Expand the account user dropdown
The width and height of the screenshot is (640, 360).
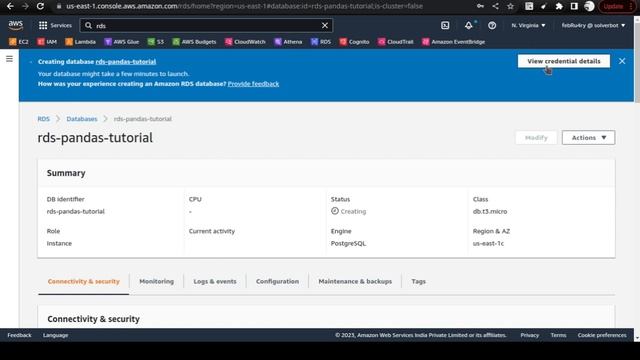(593, 25)
